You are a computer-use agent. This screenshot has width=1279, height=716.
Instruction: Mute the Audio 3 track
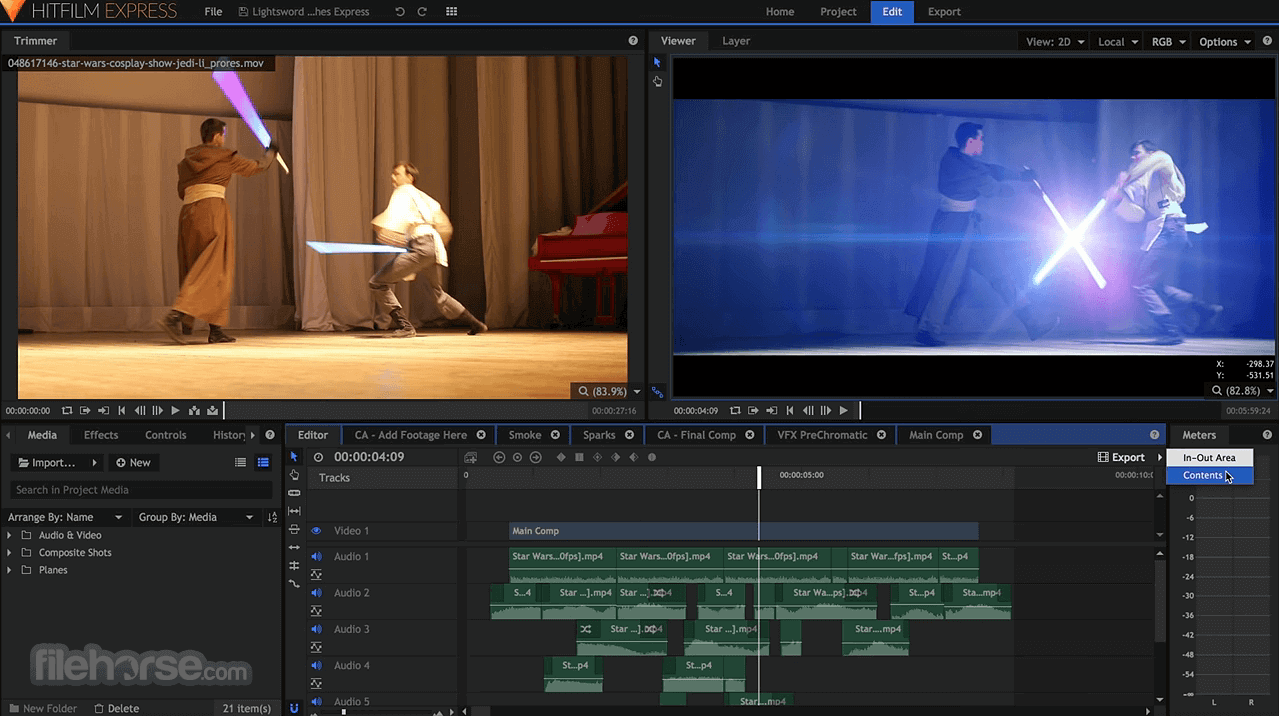(x=316, y=629)
